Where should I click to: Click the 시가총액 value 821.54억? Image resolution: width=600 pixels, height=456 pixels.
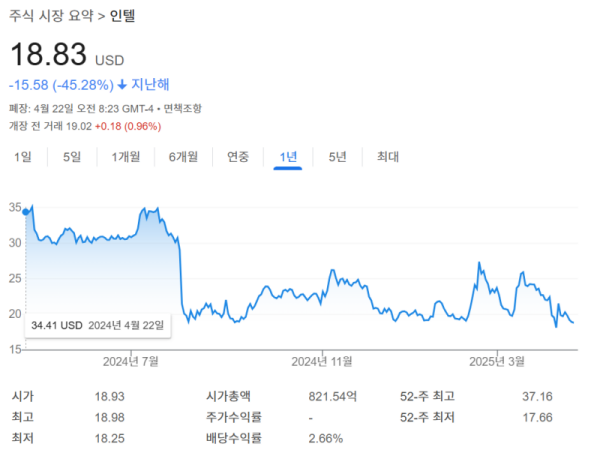333,396
